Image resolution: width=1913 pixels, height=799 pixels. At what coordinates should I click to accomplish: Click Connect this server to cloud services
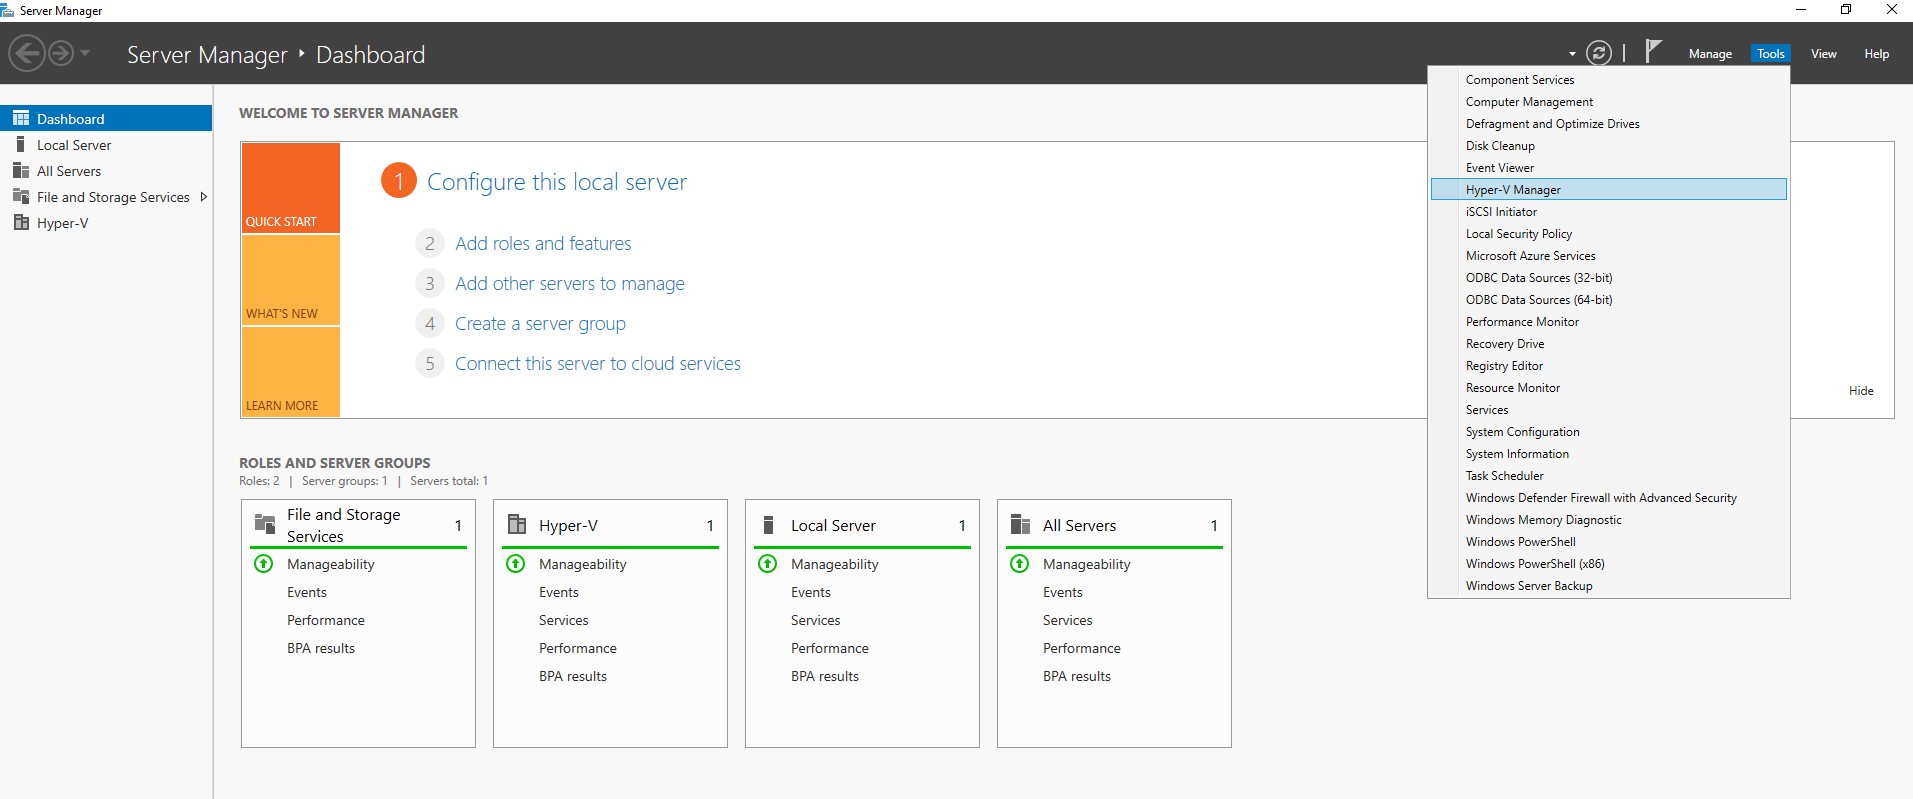pos(598,363)
